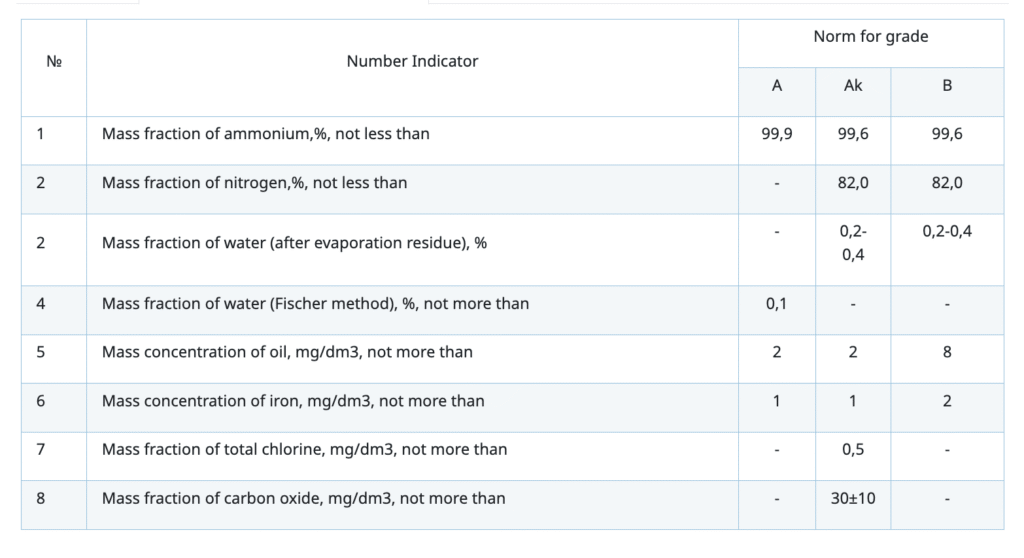Click the 99,9 ammonium value cell
The height and width of the screenshot is (558, 1024).
(777, 134)
